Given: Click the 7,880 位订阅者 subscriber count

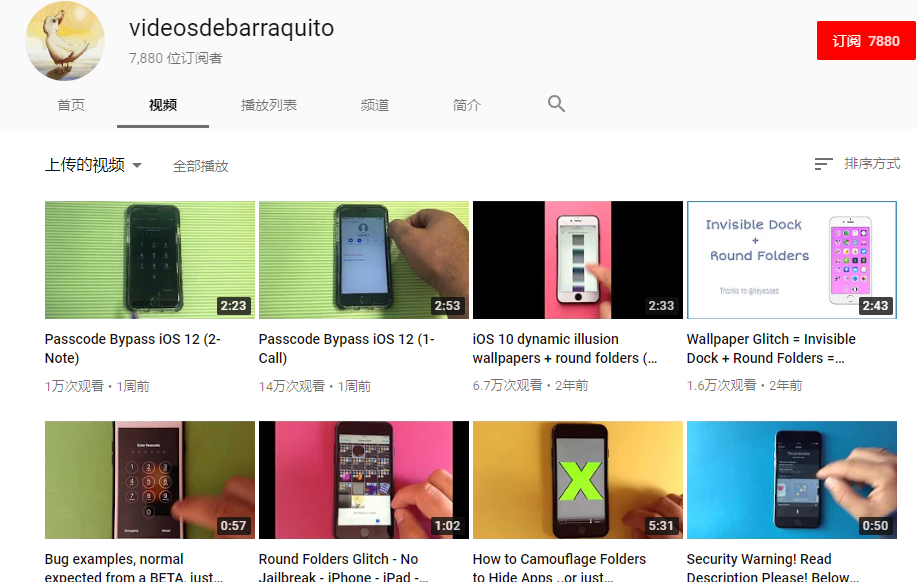Looking at the screenshot, I should (176, 58).
